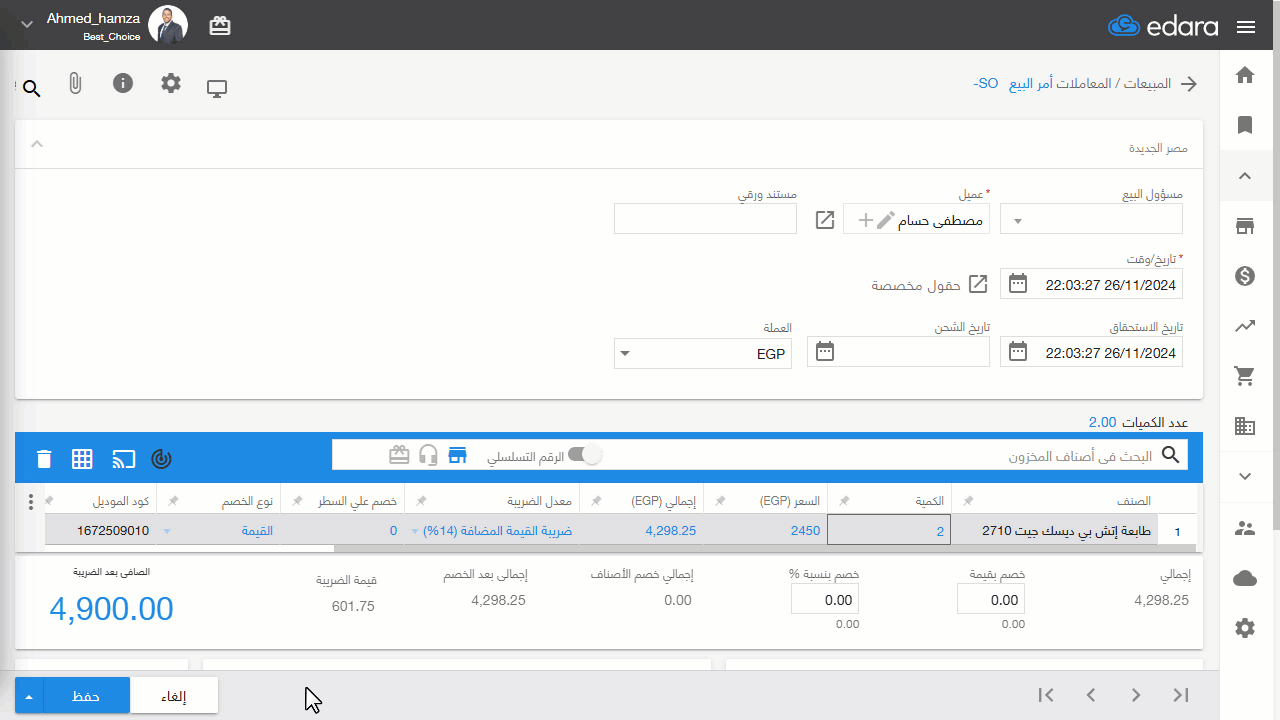Pin the الكمية column
This screenshot has width=1280, height=720.
pos(844,501)
